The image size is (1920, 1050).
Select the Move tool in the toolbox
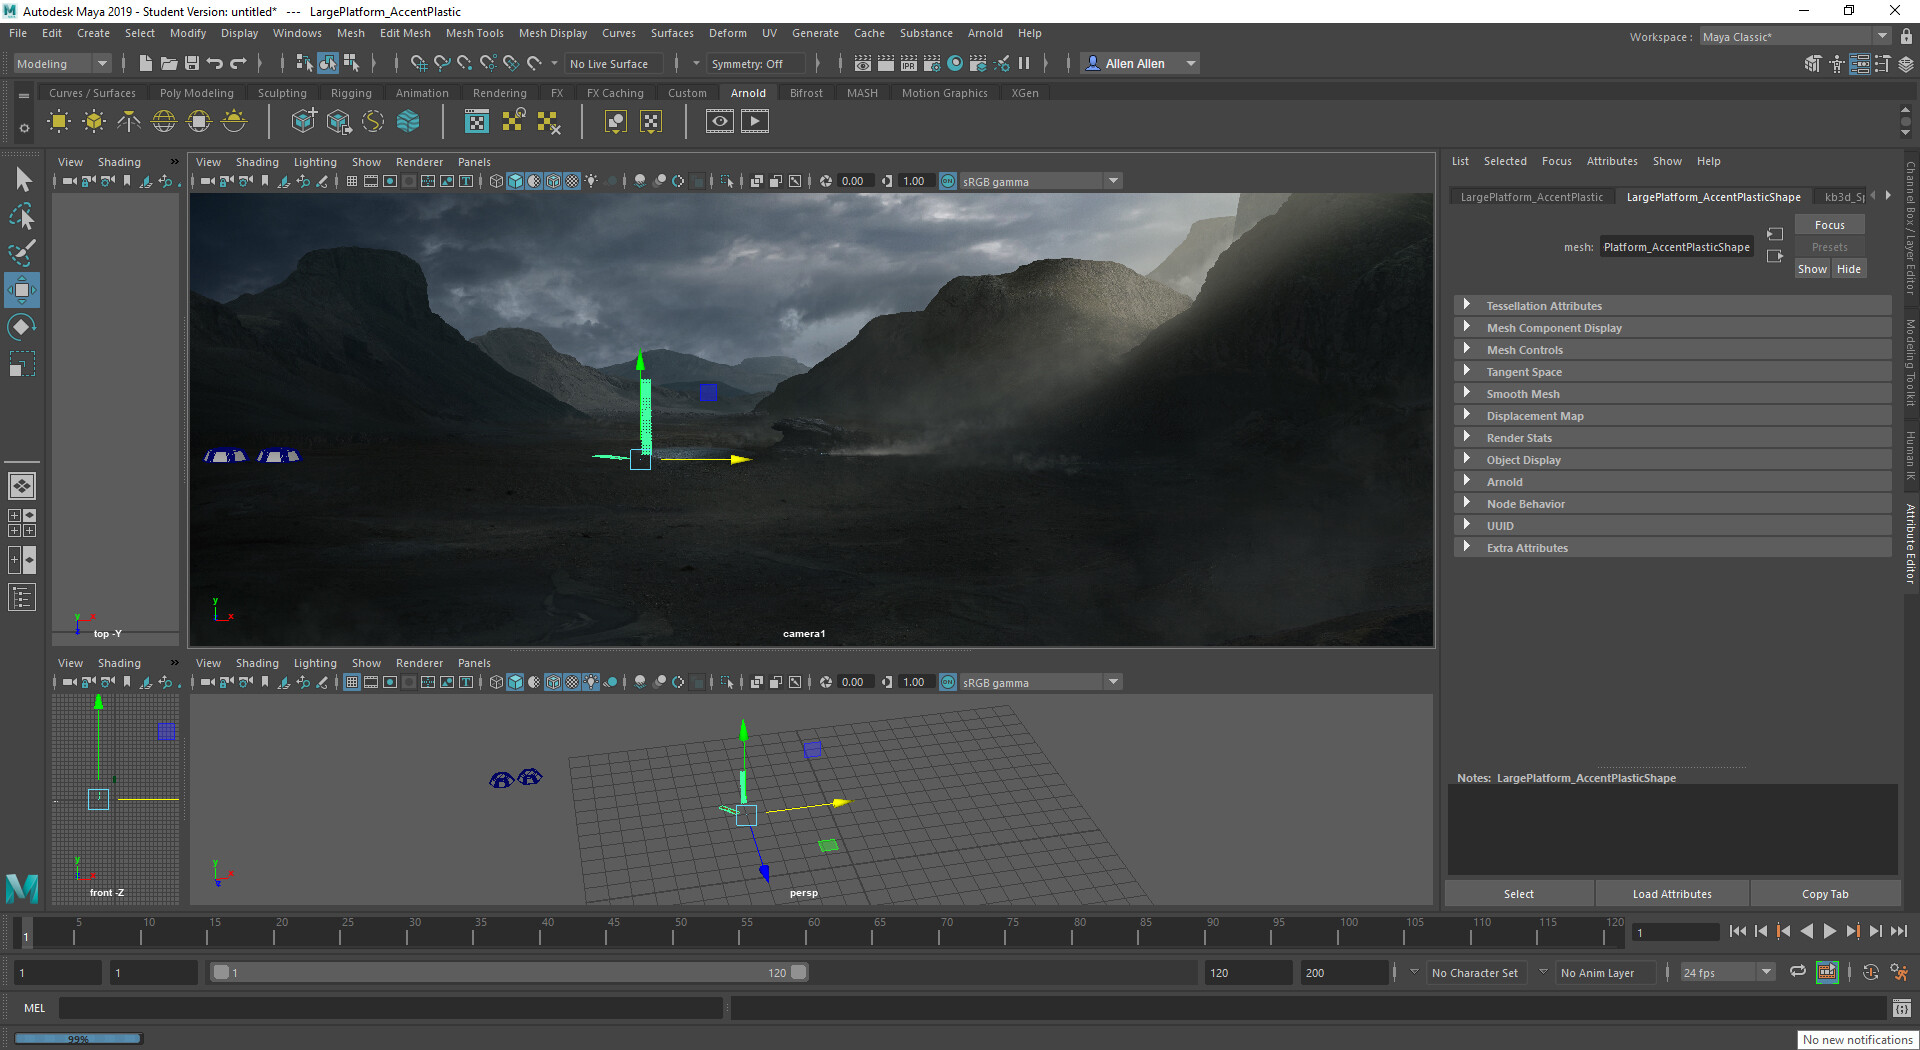[22, 290]
